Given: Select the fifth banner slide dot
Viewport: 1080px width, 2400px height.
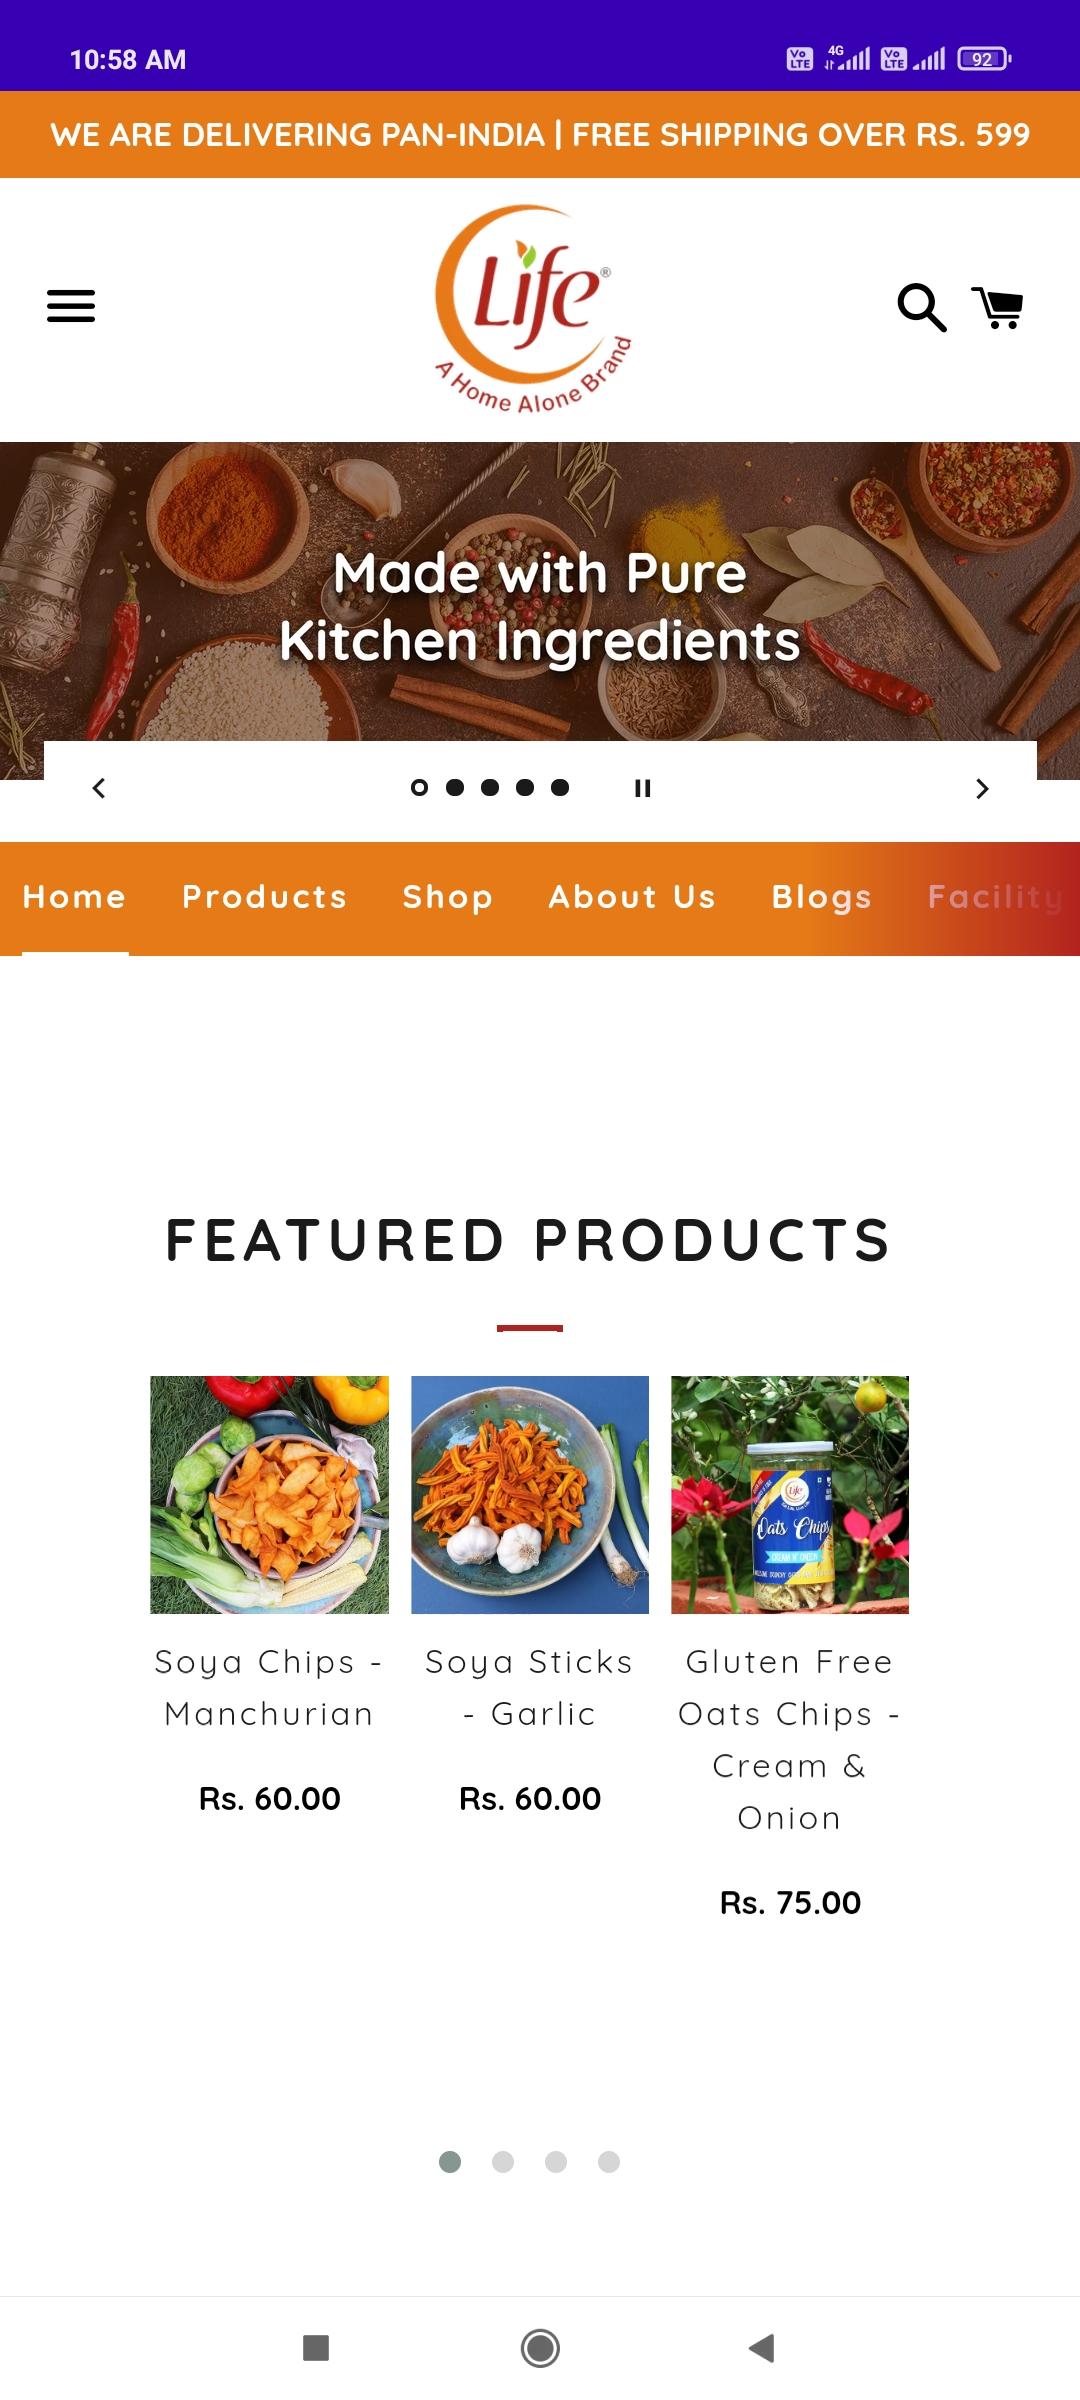Looking at the screenshot, I should (x=560, y=788).
